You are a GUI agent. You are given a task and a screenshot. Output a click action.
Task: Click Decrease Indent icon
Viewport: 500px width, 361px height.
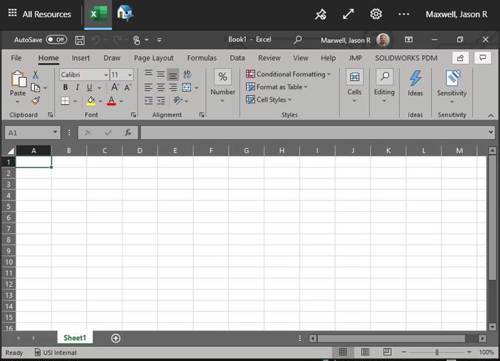(149, 101)
